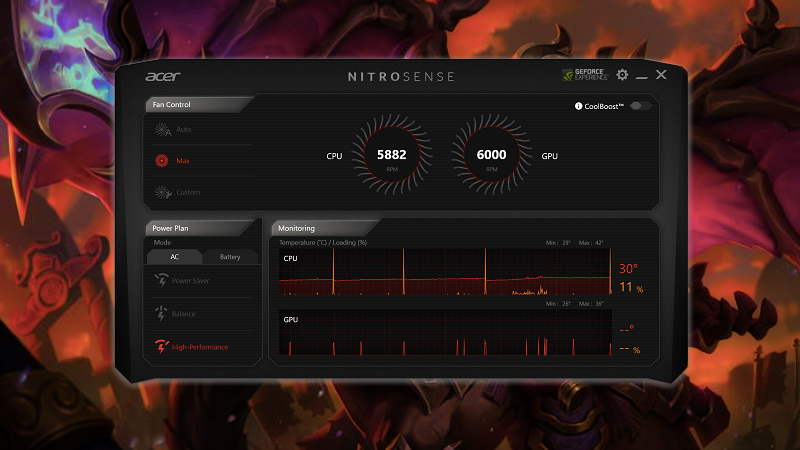This screenshot has height=450, width=800.
Task: Select the Balance power plan icon
Action: click(x=160, y=314)
